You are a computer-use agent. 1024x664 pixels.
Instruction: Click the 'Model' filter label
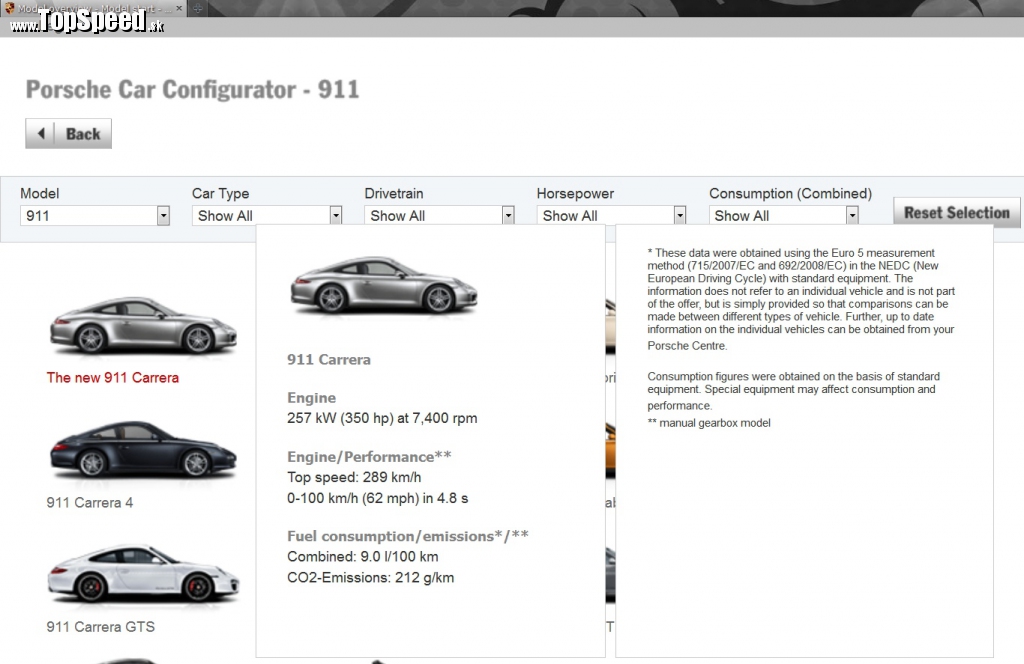pos(39,193)
